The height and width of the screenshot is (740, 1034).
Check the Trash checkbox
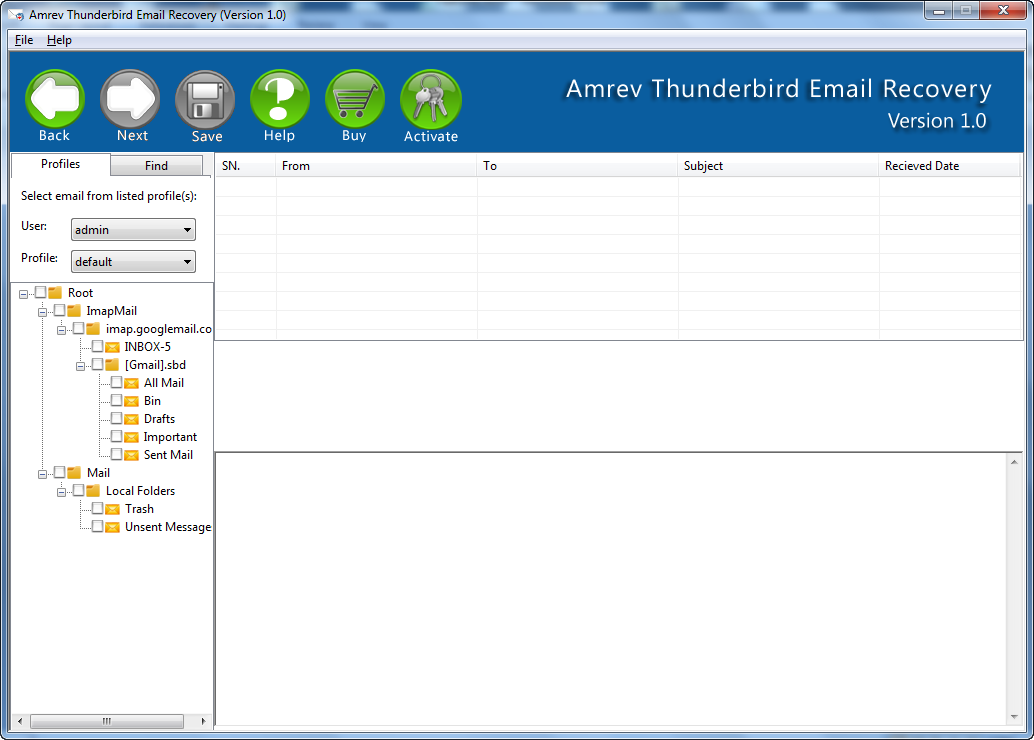click(x=98, y=508)
